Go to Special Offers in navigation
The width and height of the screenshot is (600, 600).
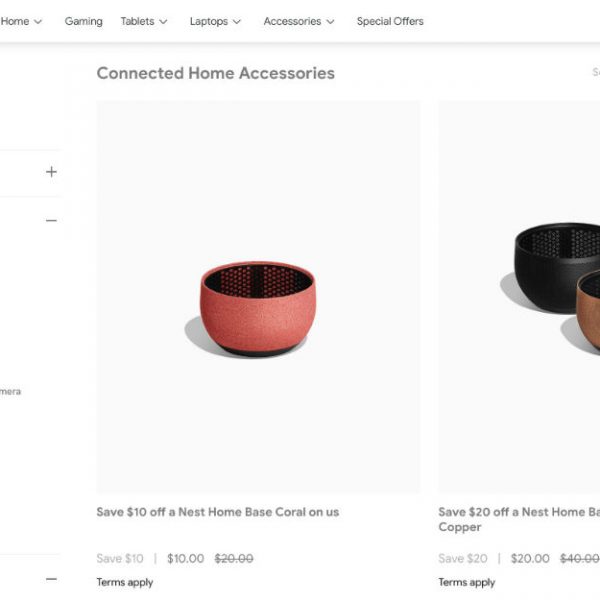[x=390, y=22]
